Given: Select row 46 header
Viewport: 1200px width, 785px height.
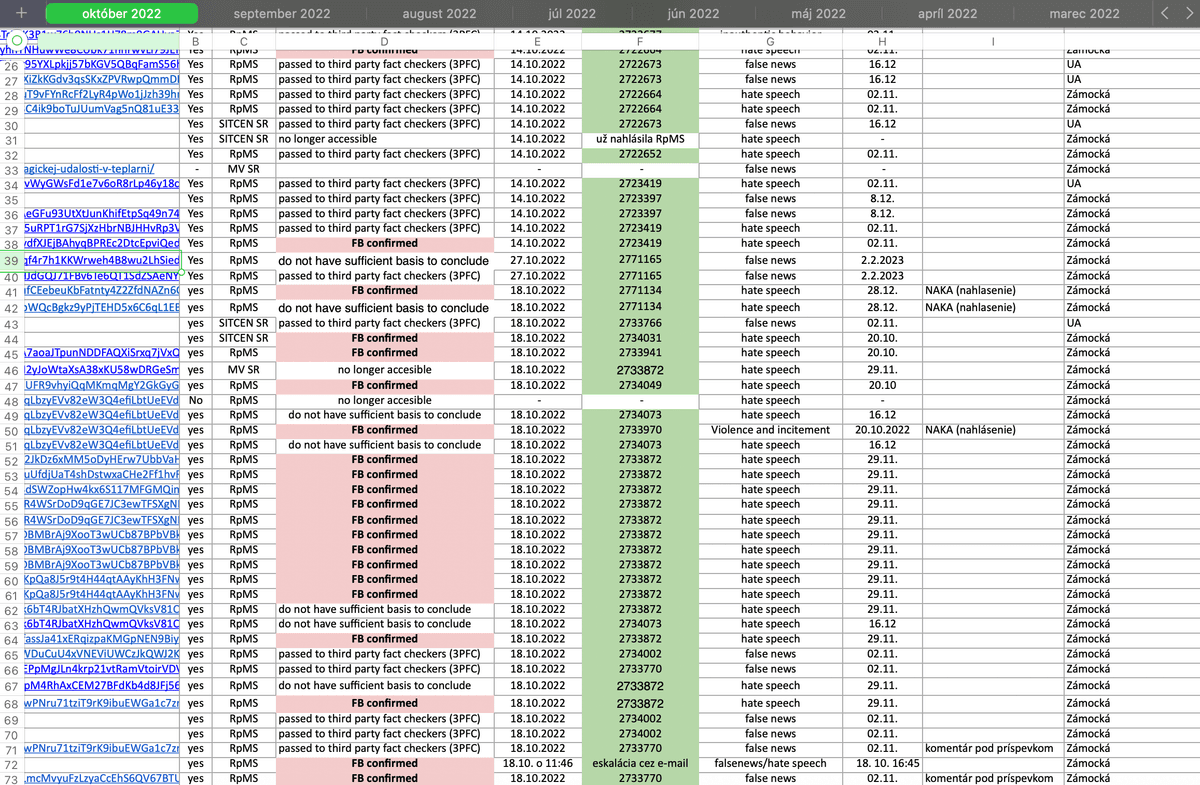Looking at the screenshot, I should pyautogui.click(x=11, y=371).
